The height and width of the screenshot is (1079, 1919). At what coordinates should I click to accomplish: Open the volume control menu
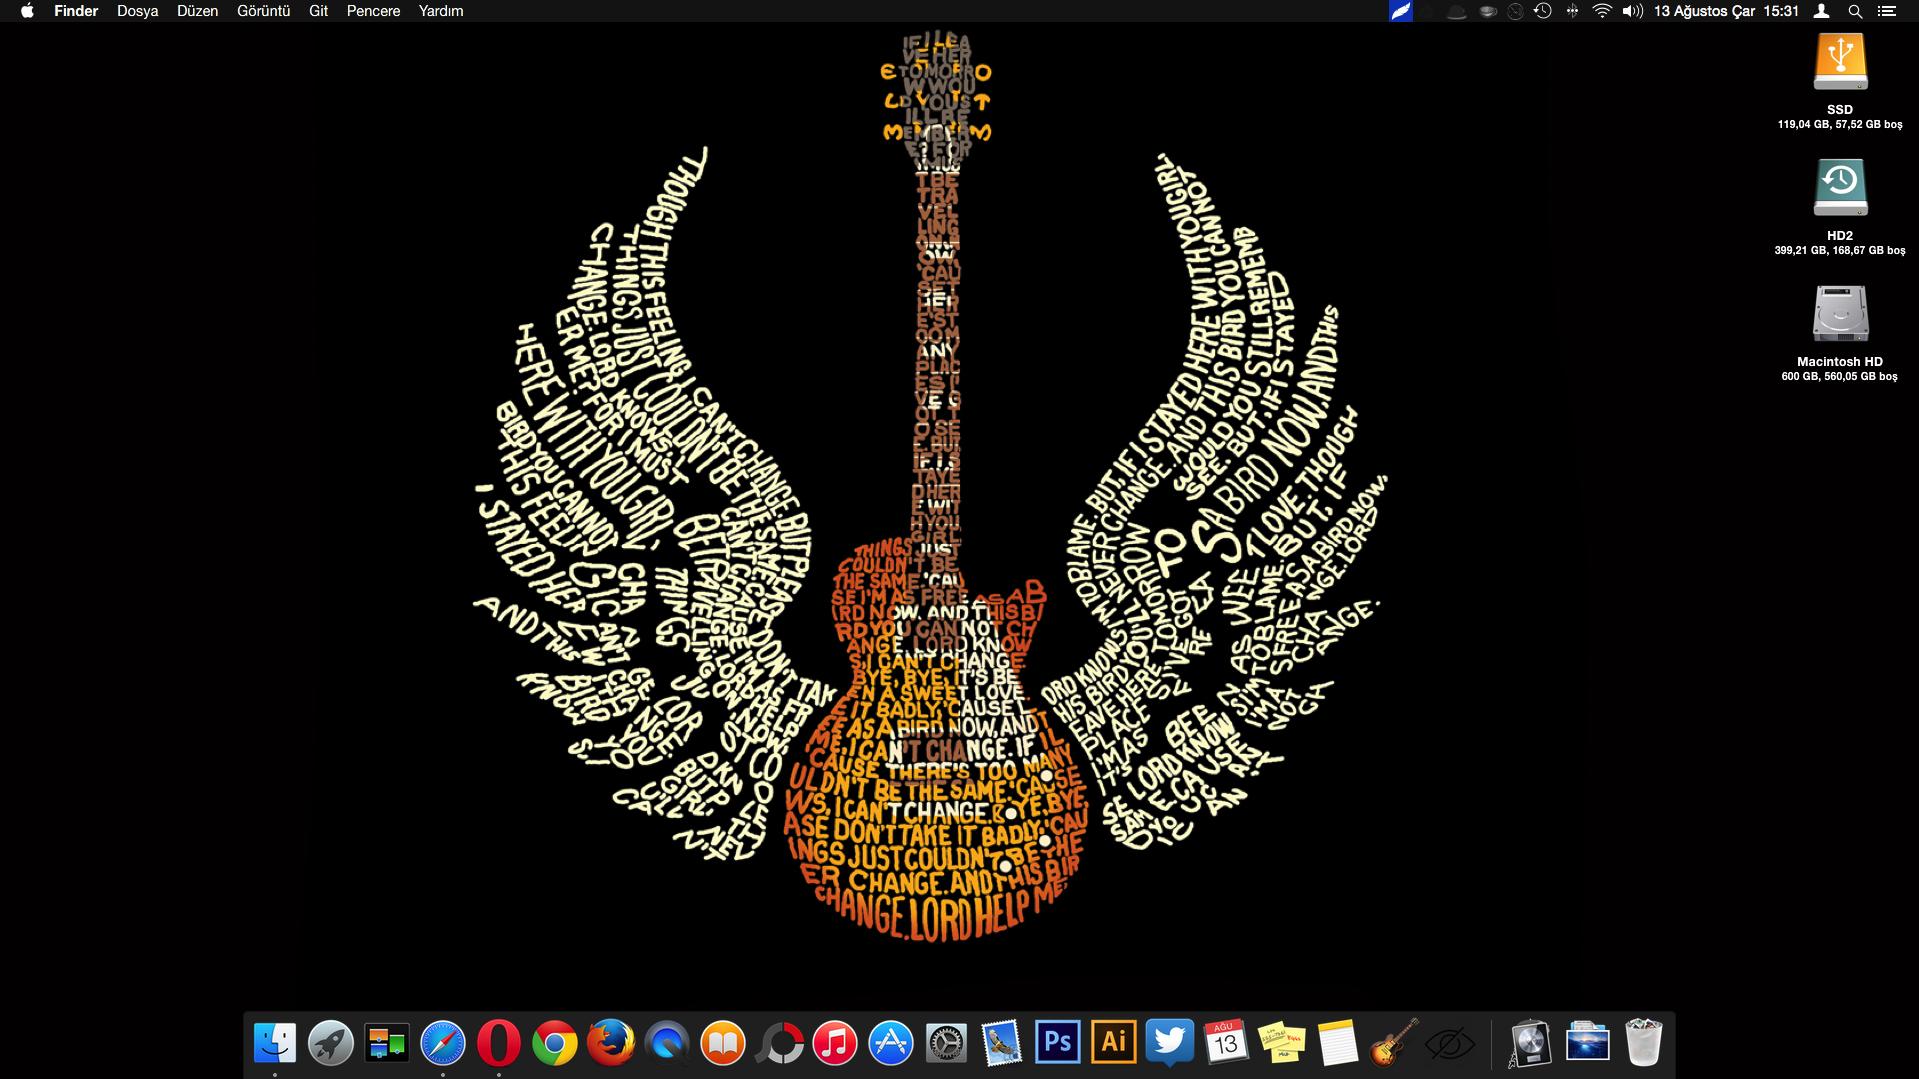tap(1632, 11)
